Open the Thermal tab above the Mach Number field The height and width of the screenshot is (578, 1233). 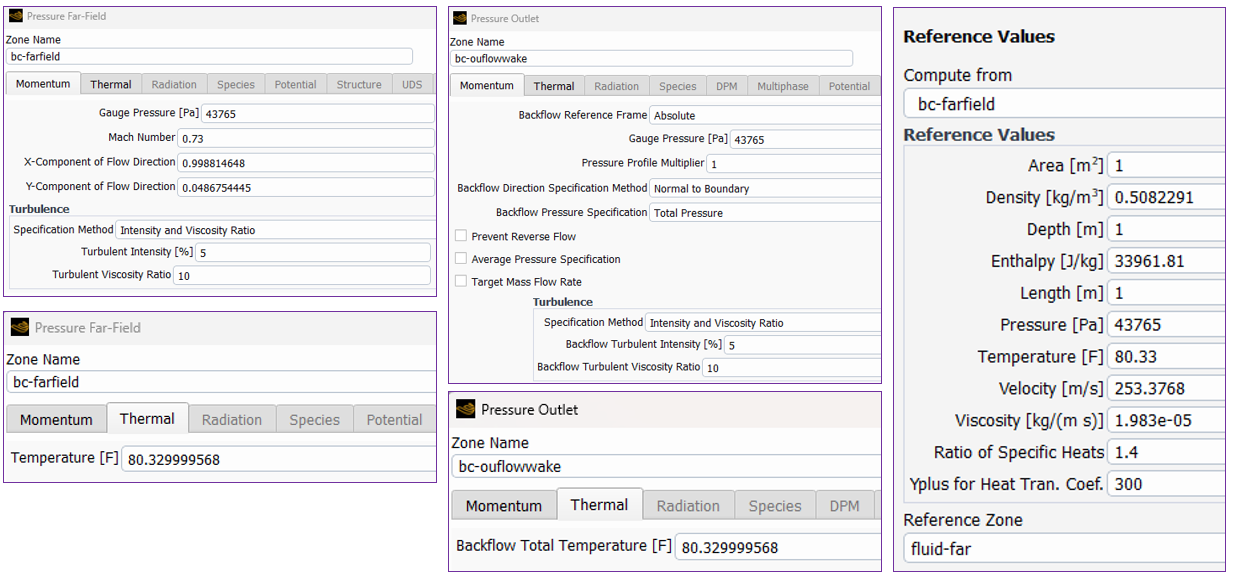pos(111,85)
